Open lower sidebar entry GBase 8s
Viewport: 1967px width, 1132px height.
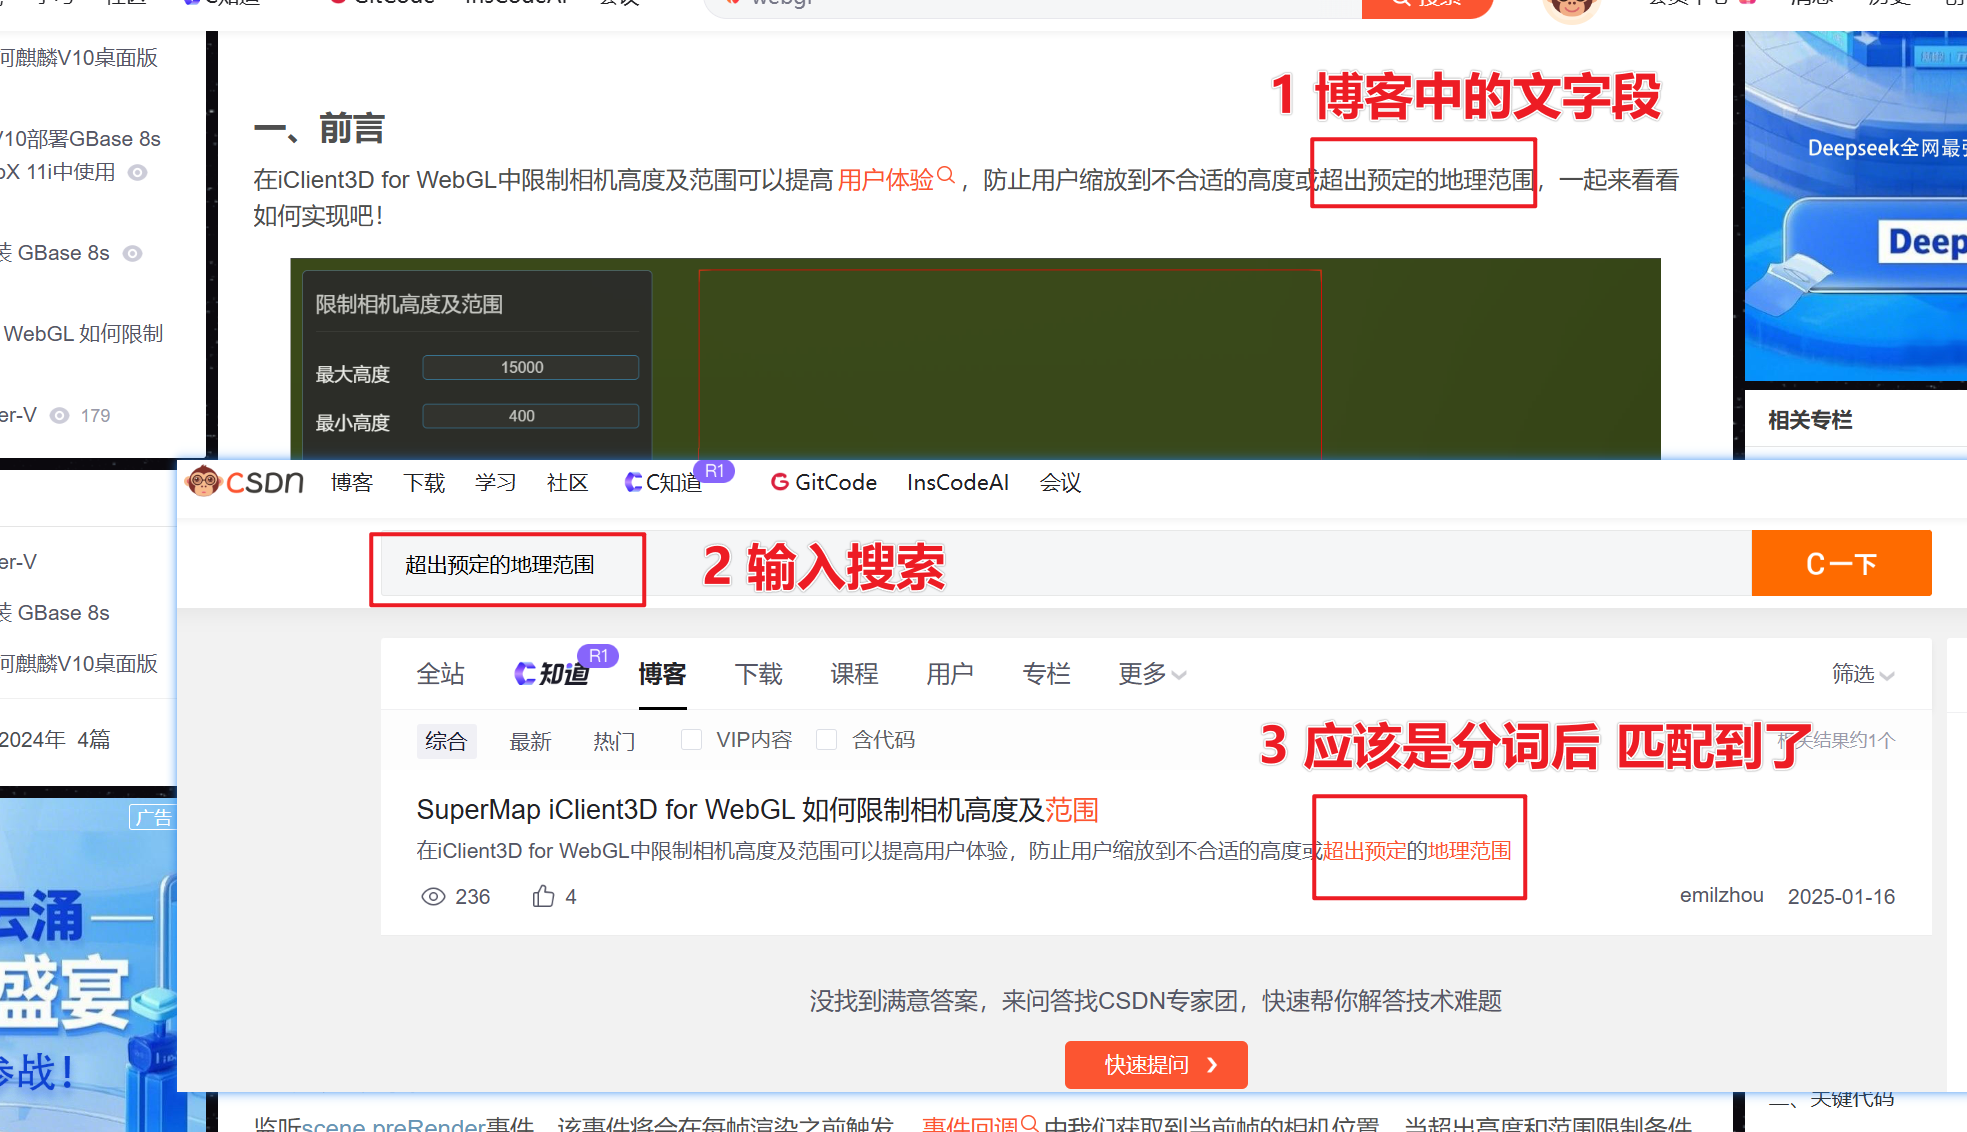[55, 612]
